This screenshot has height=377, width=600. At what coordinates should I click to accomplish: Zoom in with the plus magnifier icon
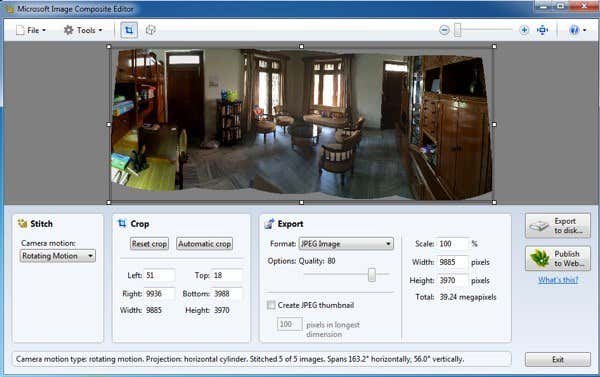(524, 30)
